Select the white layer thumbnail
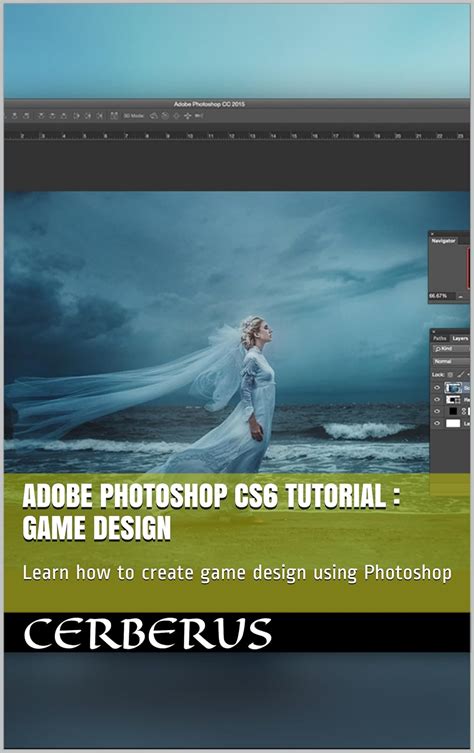Screen dimensions: 474x753 (x=453, y=423)
